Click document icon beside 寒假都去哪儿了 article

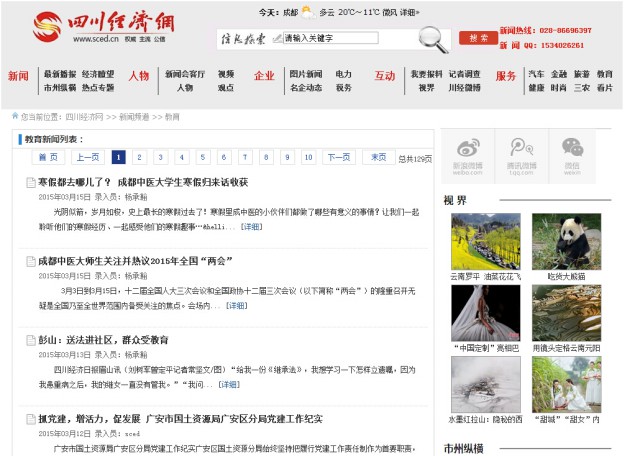[31, 183]
